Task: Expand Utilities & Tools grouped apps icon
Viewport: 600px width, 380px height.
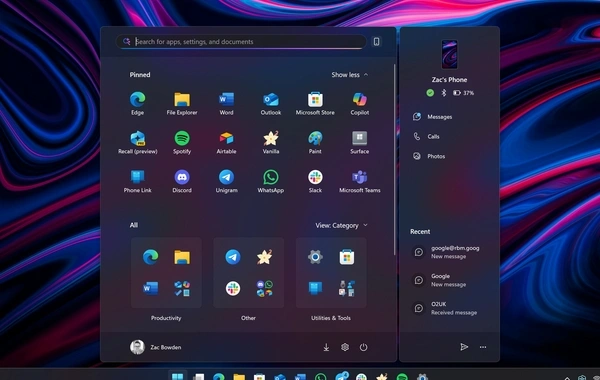Action: click(x=347, y=289)
